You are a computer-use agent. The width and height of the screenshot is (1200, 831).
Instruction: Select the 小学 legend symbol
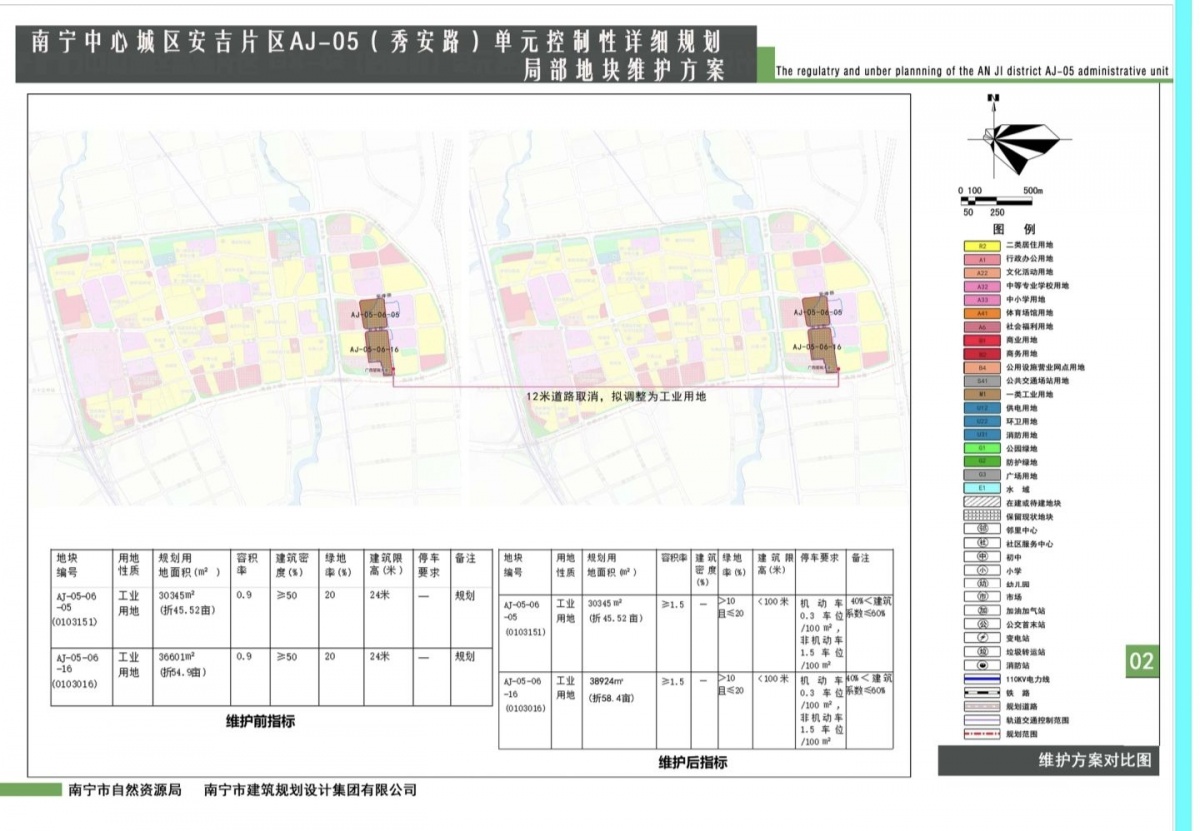984,570
